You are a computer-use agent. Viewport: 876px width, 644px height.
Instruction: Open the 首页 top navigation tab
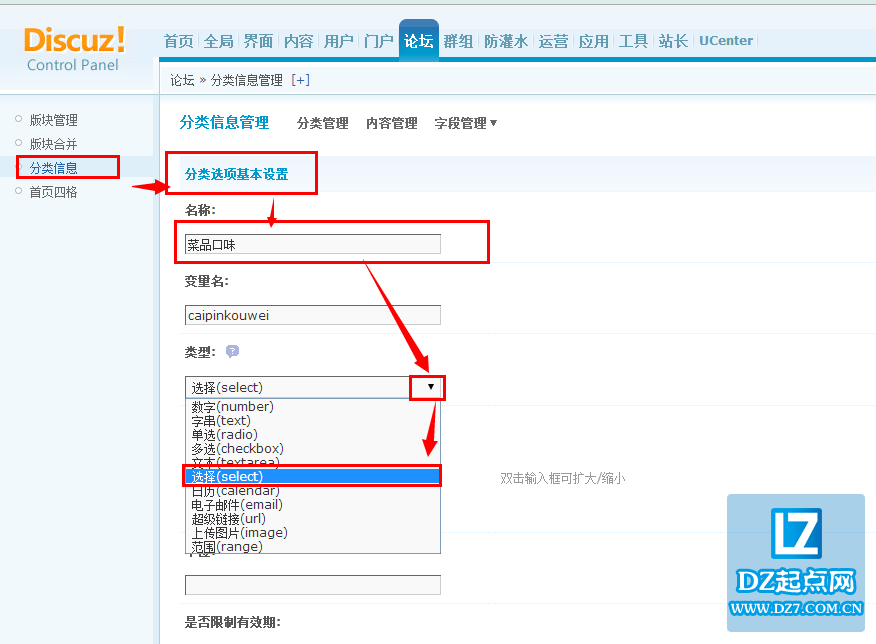click(178, 41)
